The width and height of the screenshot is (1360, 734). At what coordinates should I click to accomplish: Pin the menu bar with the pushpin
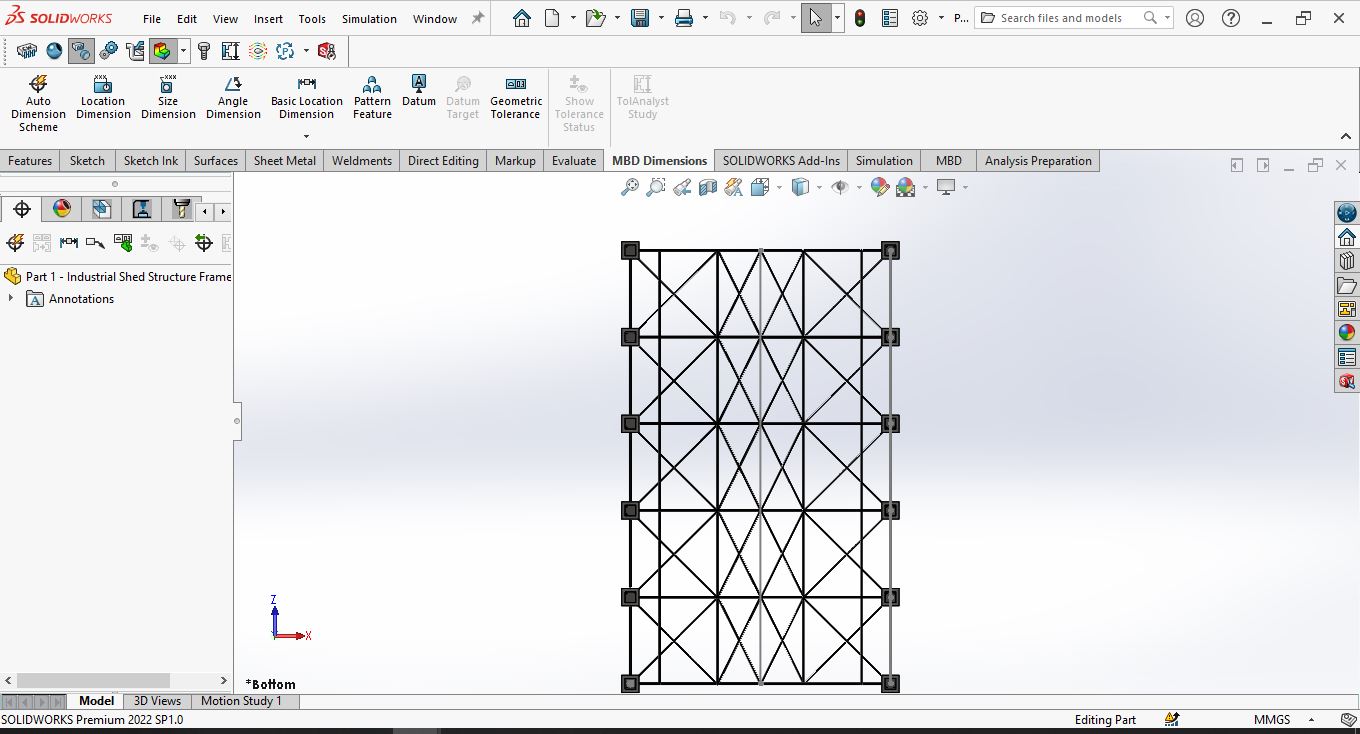tap(478, 18)
